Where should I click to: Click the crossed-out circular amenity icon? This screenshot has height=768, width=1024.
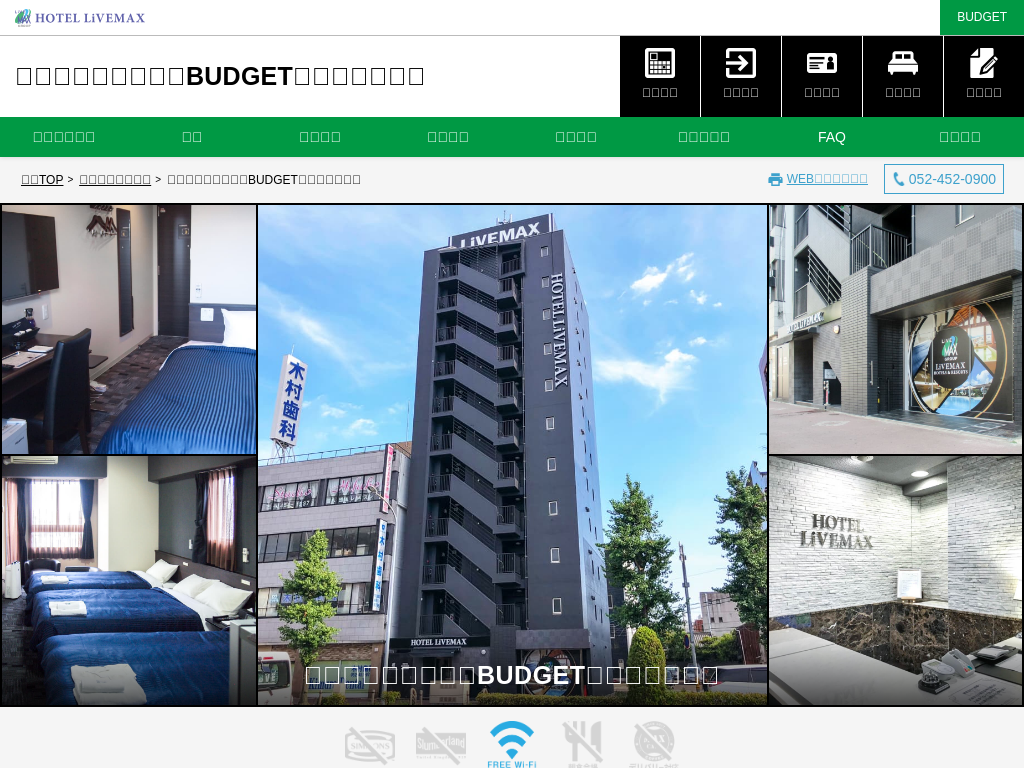pyautogui.click(x=654, y=743)
